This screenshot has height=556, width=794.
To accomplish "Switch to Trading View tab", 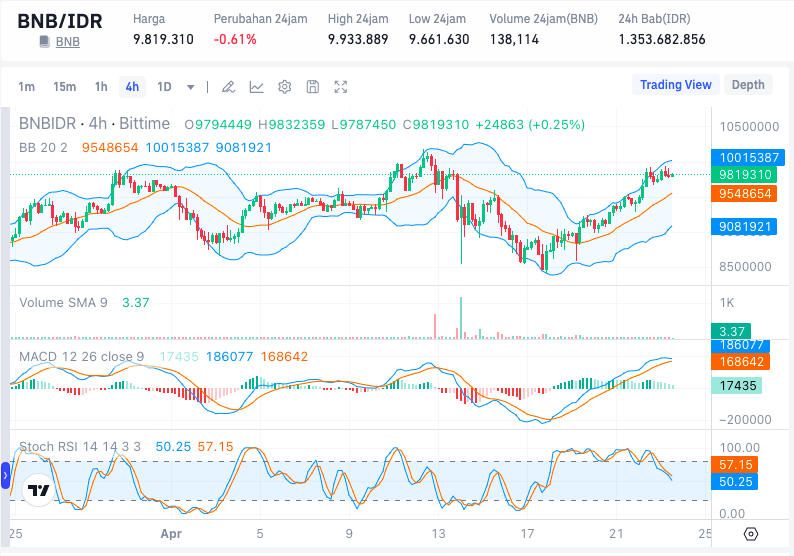I will click(x=676, y=85).
